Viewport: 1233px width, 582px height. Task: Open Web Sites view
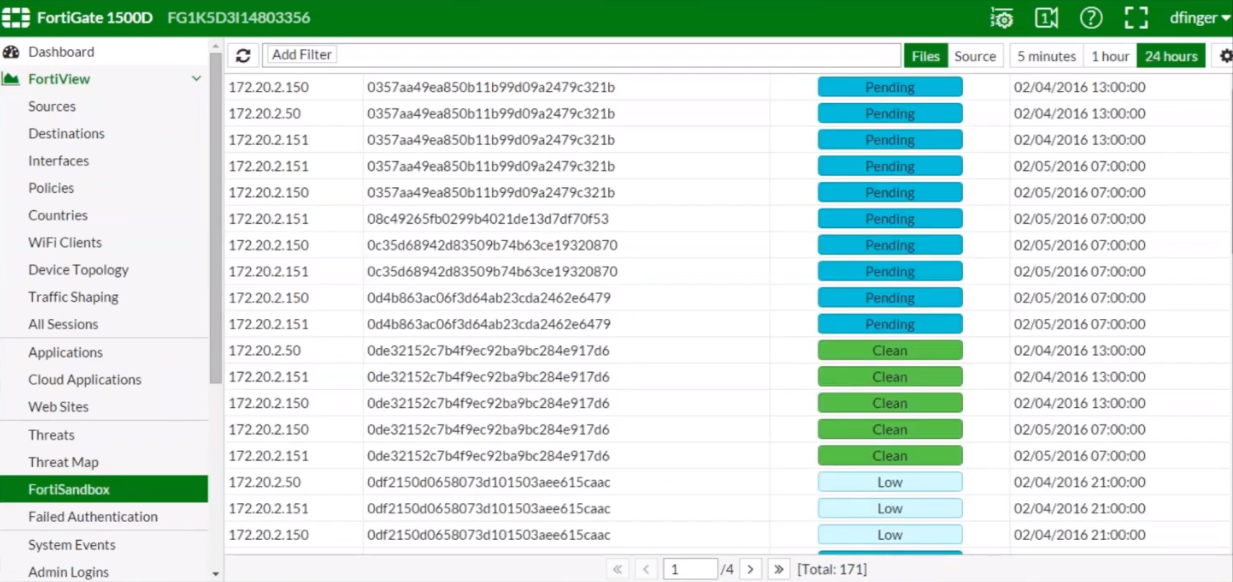tap(58, 407)
